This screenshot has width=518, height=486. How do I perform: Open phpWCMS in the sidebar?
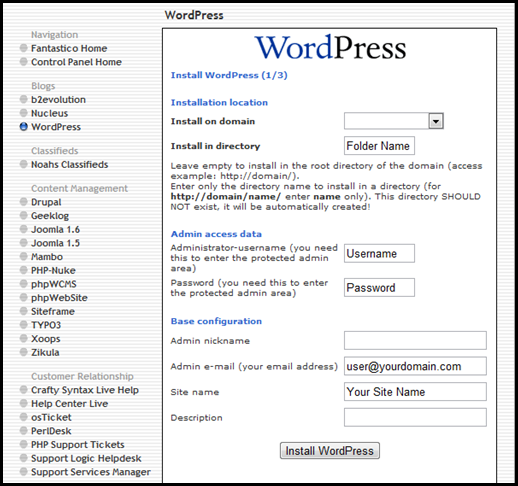(x=54, y=284)
